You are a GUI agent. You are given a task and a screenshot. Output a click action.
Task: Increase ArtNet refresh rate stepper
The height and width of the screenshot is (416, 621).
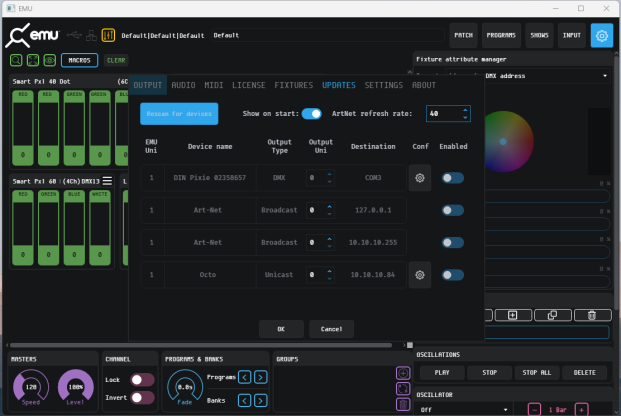[465, 110]
